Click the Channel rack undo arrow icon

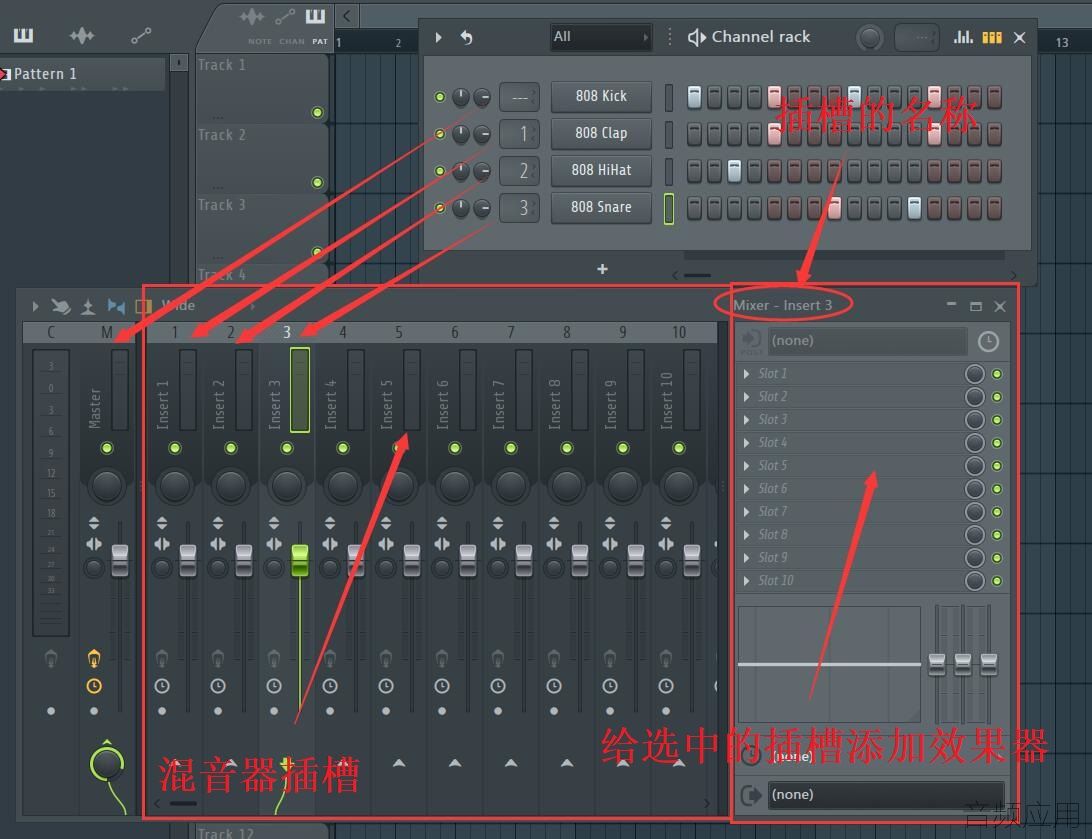(x=466, y=37)
